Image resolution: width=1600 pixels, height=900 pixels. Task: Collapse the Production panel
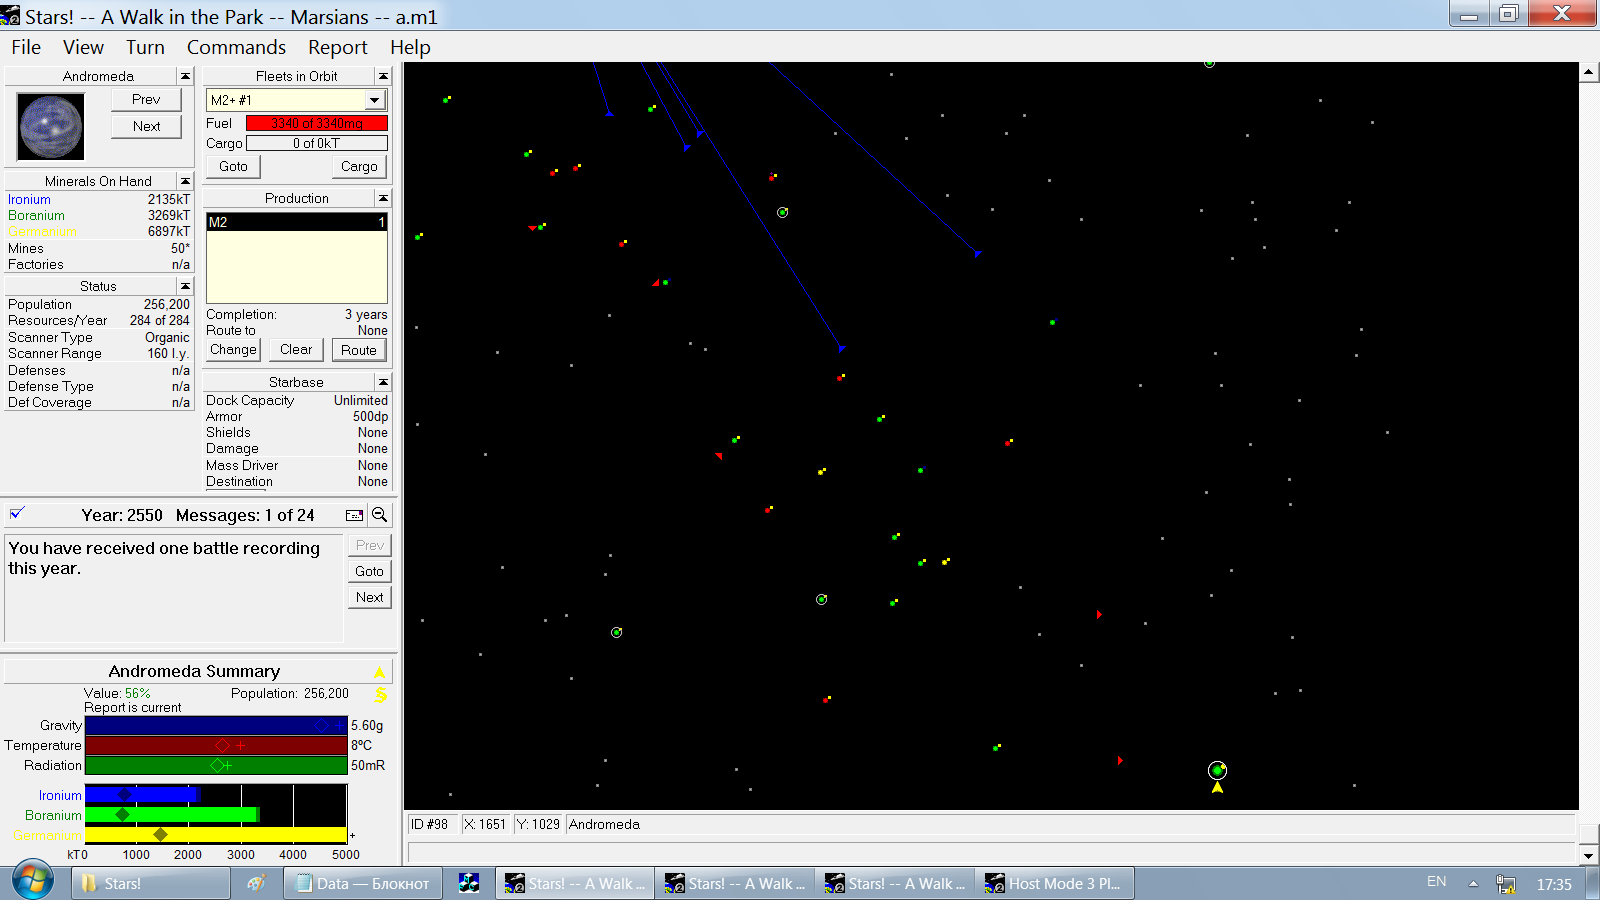click(x=382, y=198)
